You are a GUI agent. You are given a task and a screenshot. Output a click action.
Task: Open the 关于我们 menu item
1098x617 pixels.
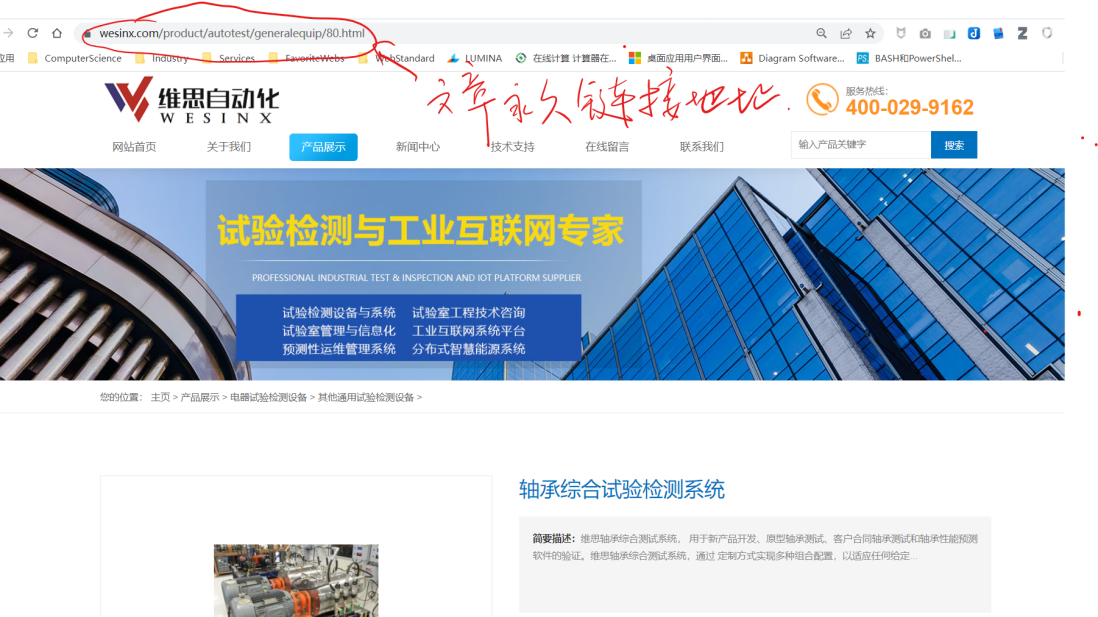[x=229, y=146]
